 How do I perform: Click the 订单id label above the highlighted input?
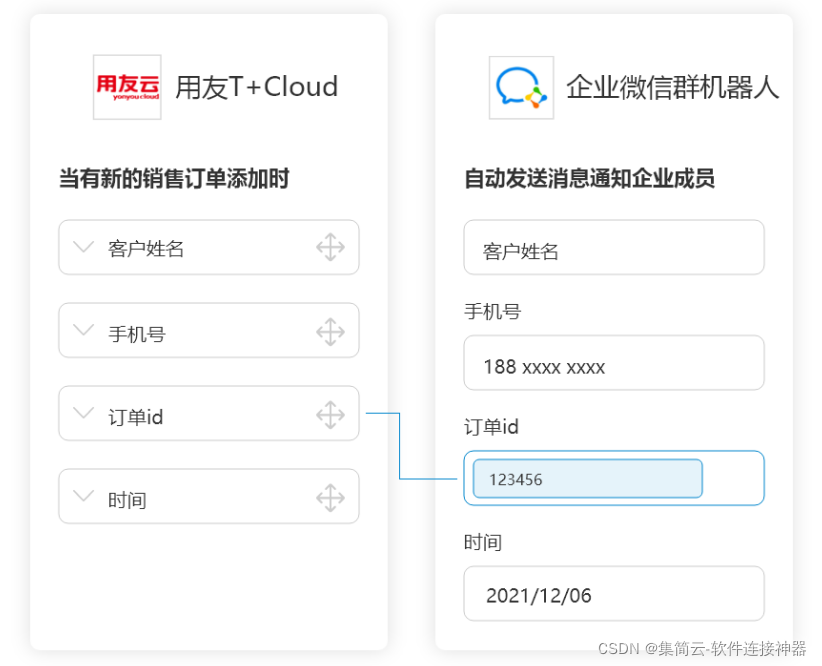point(492,427)
